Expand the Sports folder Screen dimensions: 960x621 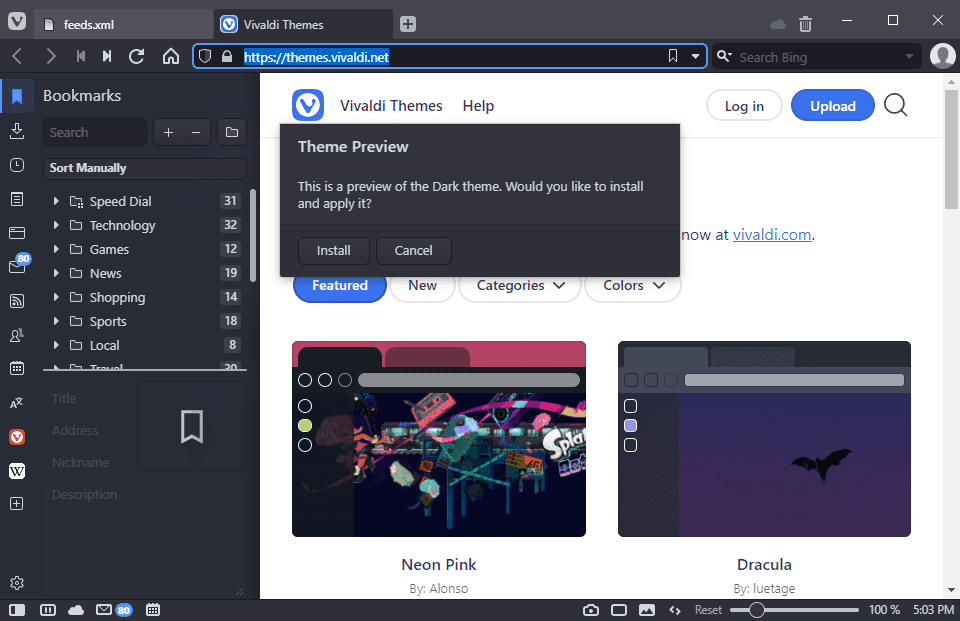coord(56,322)
